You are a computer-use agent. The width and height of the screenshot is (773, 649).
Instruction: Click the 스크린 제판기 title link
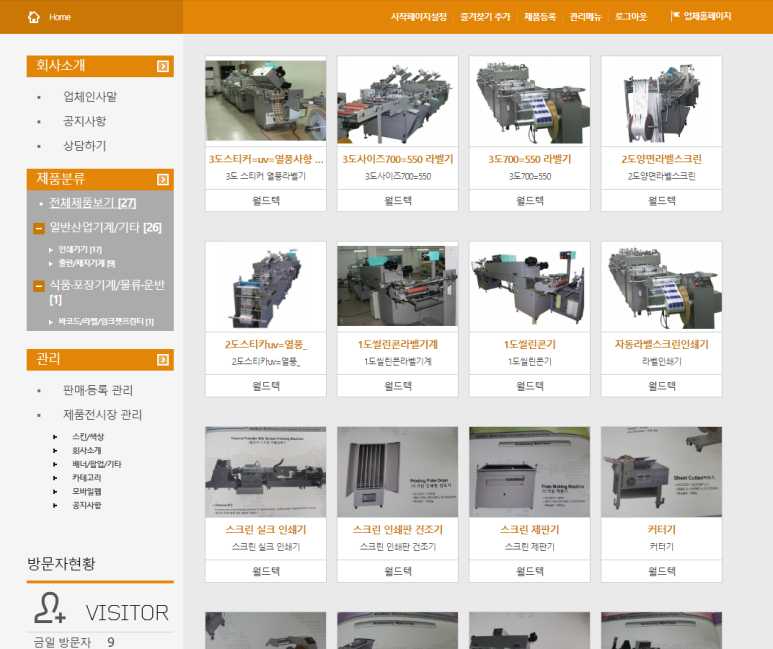click(529, 530)
